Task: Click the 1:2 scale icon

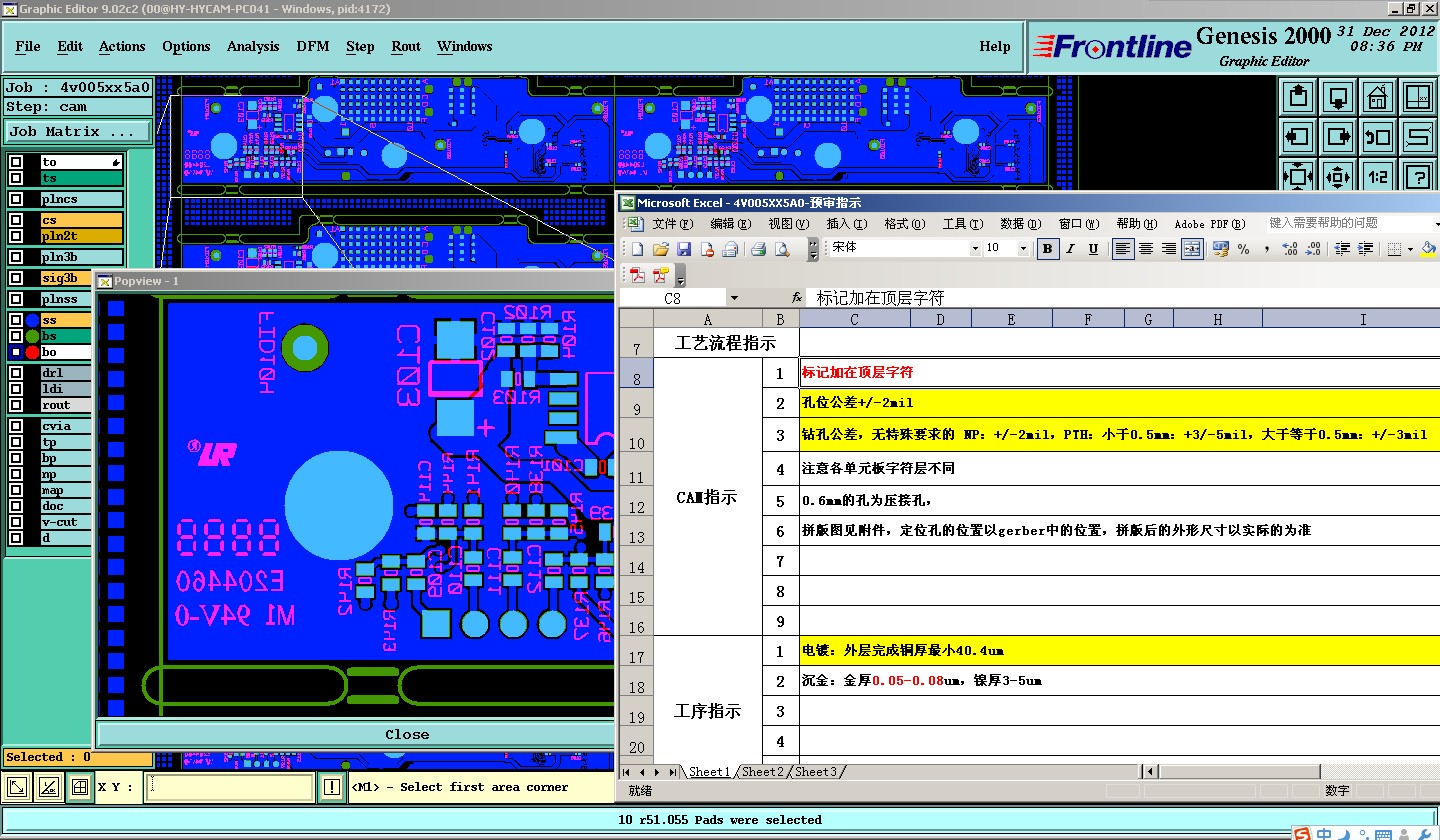Action: coord(1378,176)
